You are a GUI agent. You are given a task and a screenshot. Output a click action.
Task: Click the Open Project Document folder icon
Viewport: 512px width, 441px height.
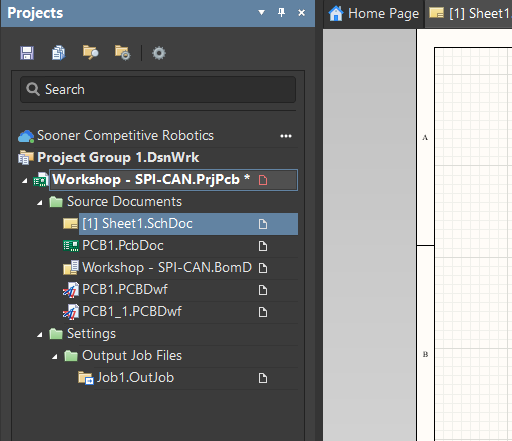click(90, 52)
